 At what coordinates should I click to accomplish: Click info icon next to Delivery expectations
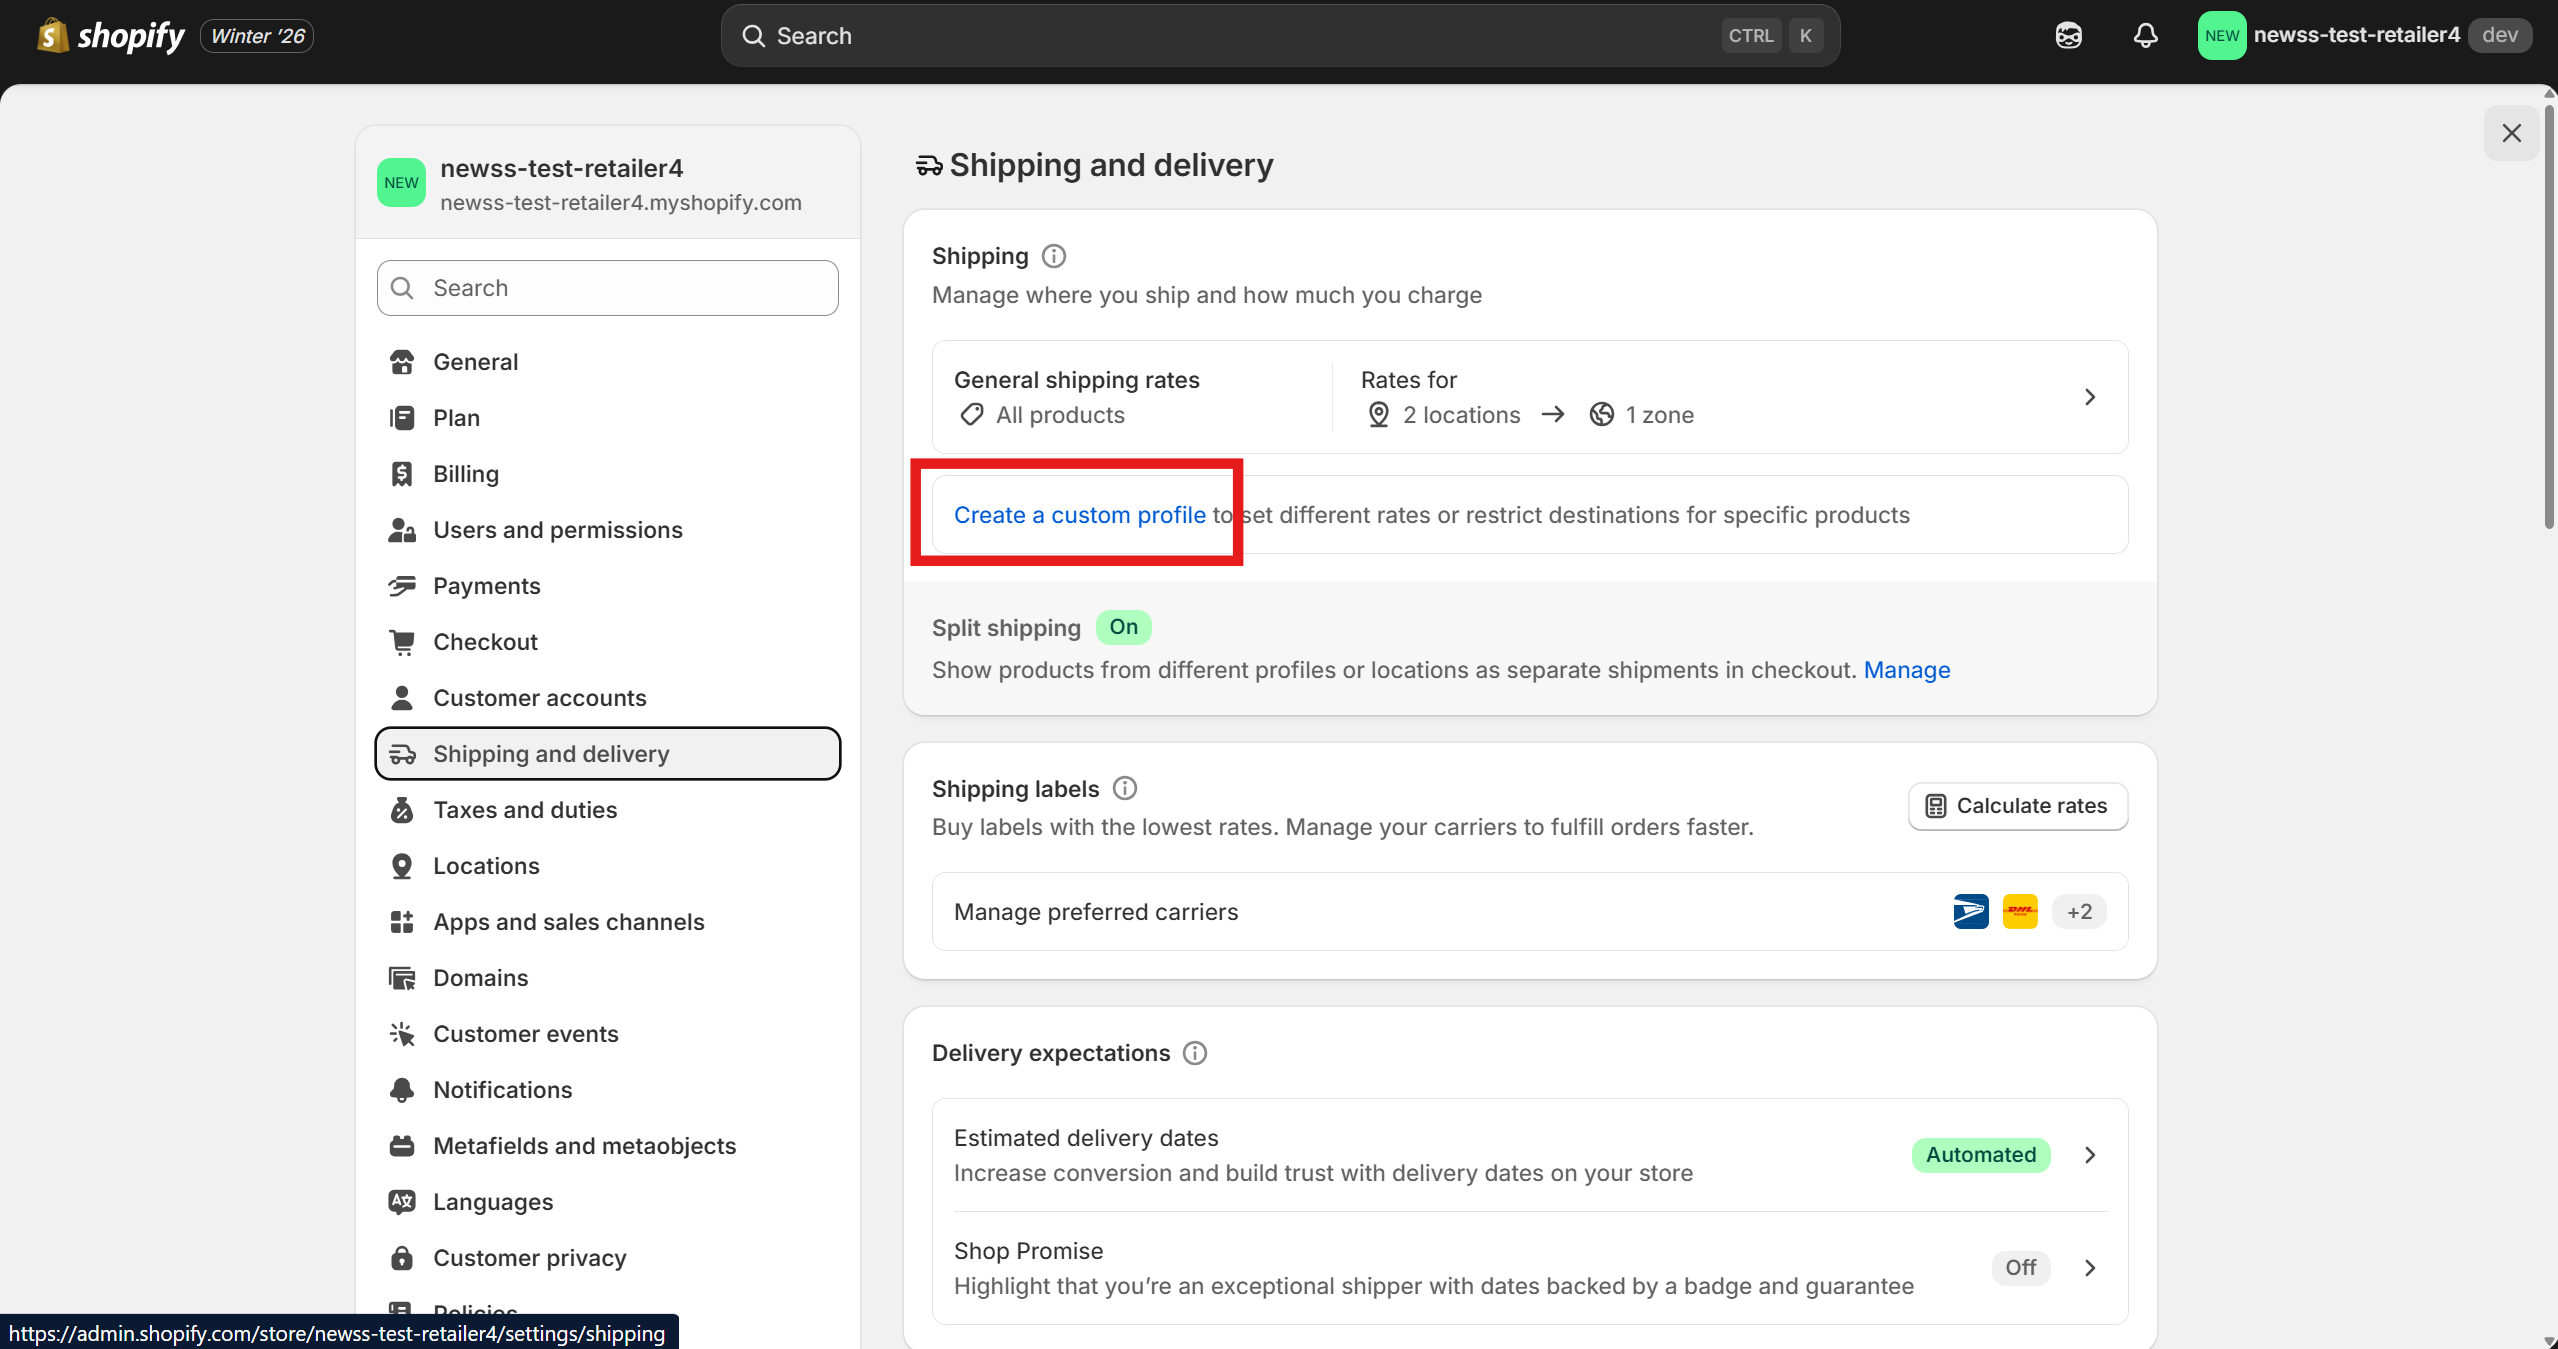(x=1195, y=1052)
